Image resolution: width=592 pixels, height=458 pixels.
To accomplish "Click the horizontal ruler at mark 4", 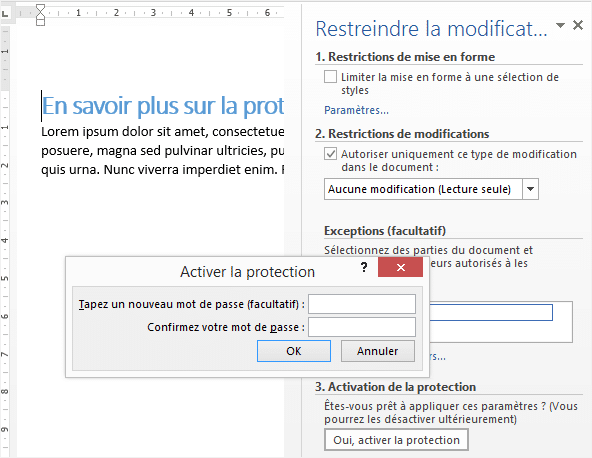I will click(x=191, y=13).
